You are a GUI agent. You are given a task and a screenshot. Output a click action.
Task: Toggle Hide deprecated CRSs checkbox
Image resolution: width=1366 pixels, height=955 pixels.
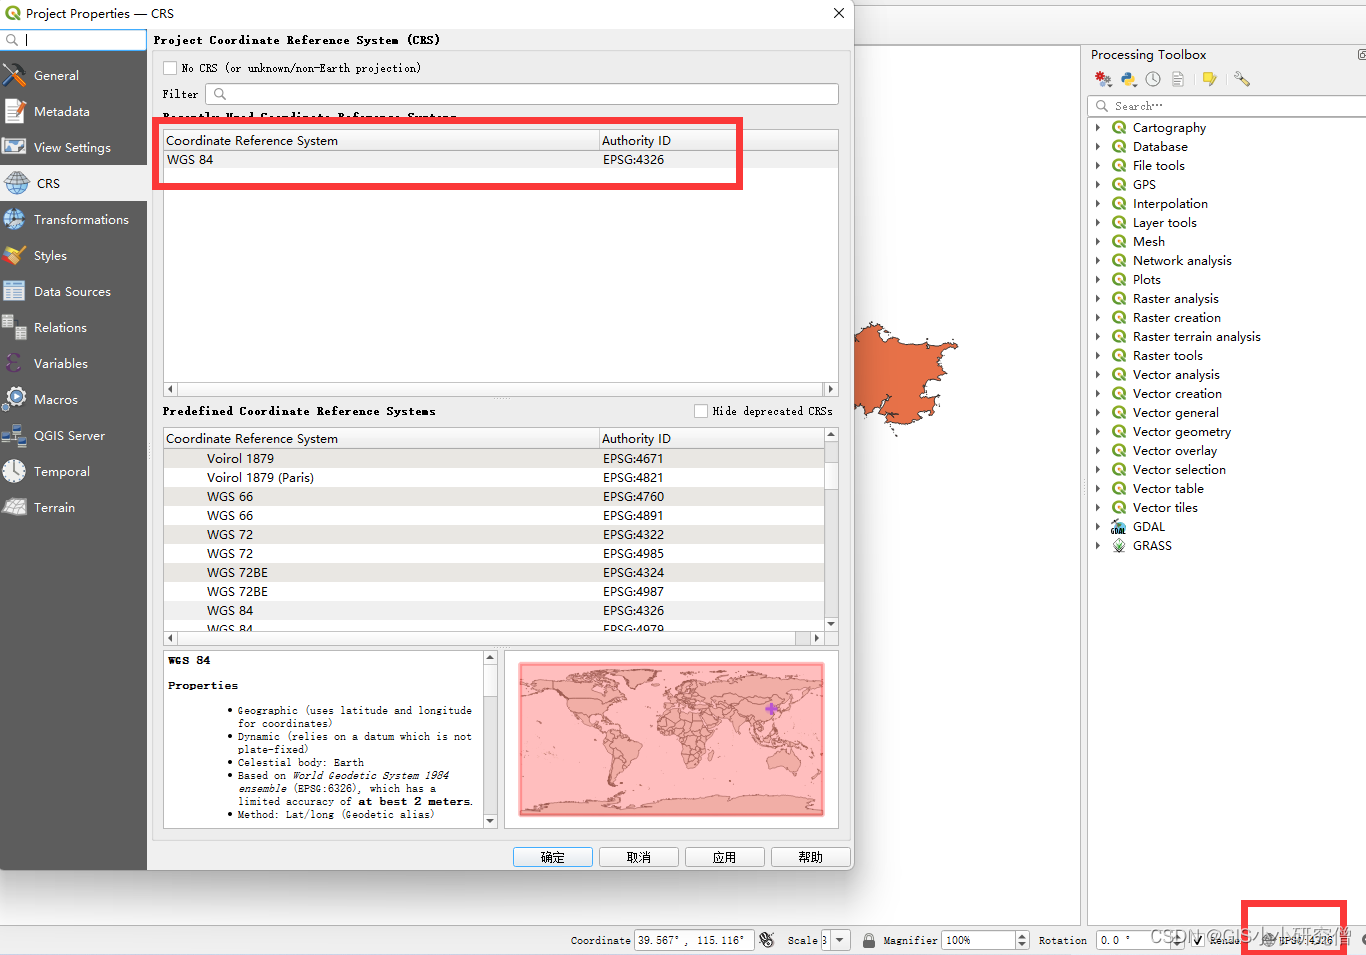coord(701,411)
